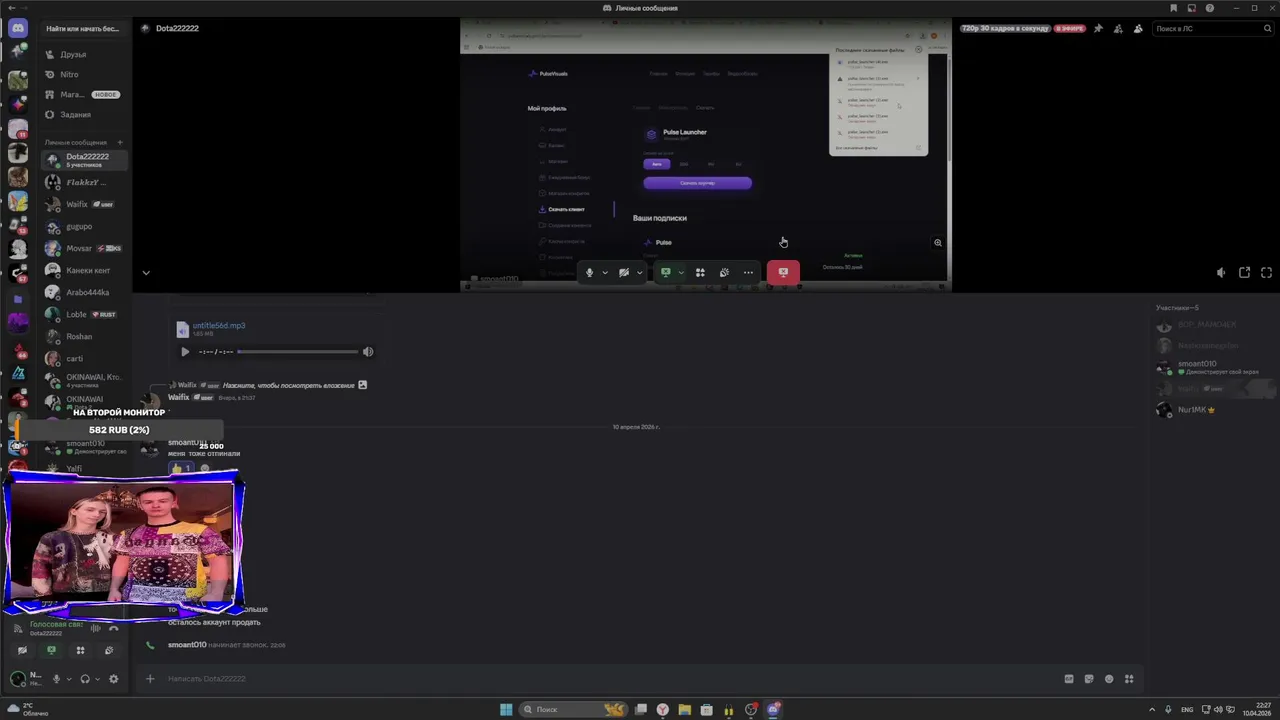Collapse the call view chevron arrow
This screenshot has height=720, width=1280.
click(146, 272)
